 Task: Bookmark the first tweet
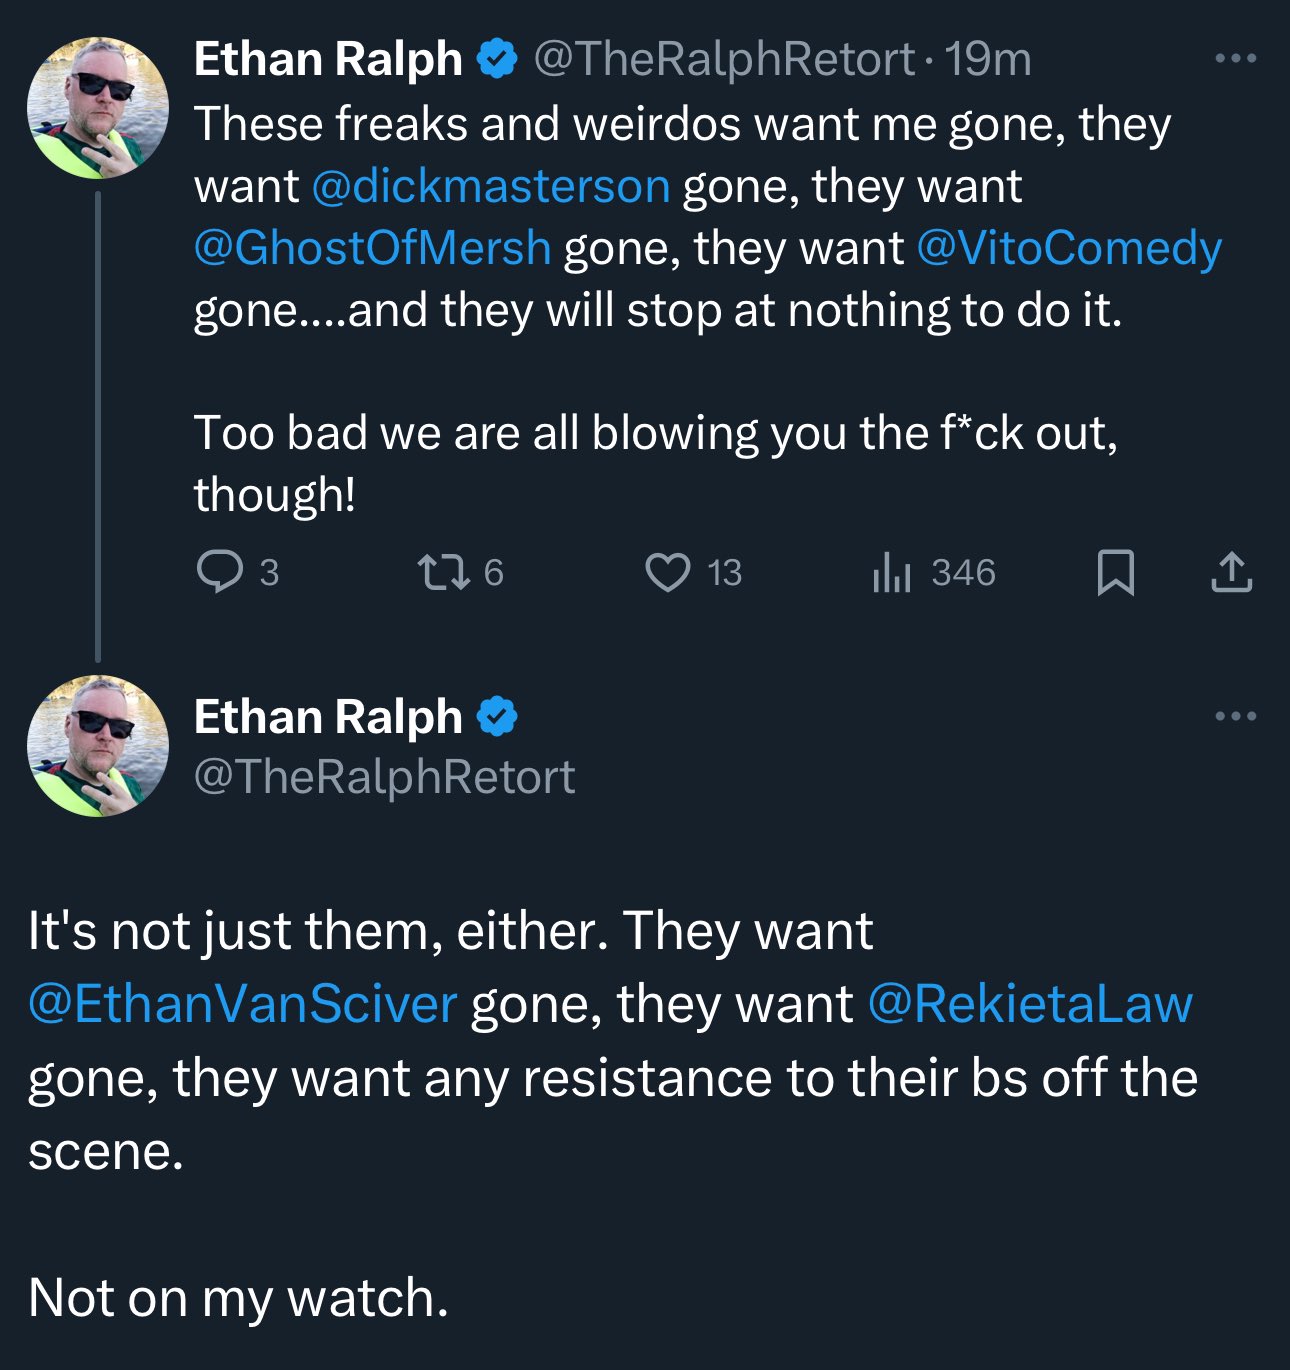tap(1116, 573)
